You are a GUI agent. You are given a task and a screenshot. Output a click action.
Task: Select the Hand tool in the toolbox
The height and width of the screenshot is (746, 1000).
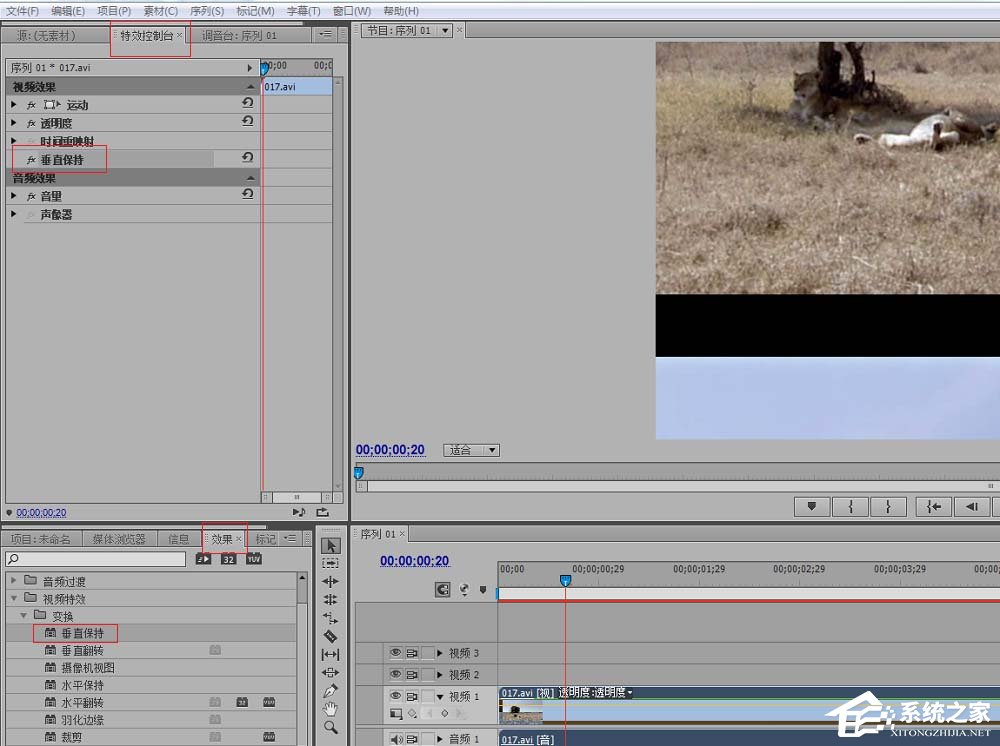coord(331,709)
